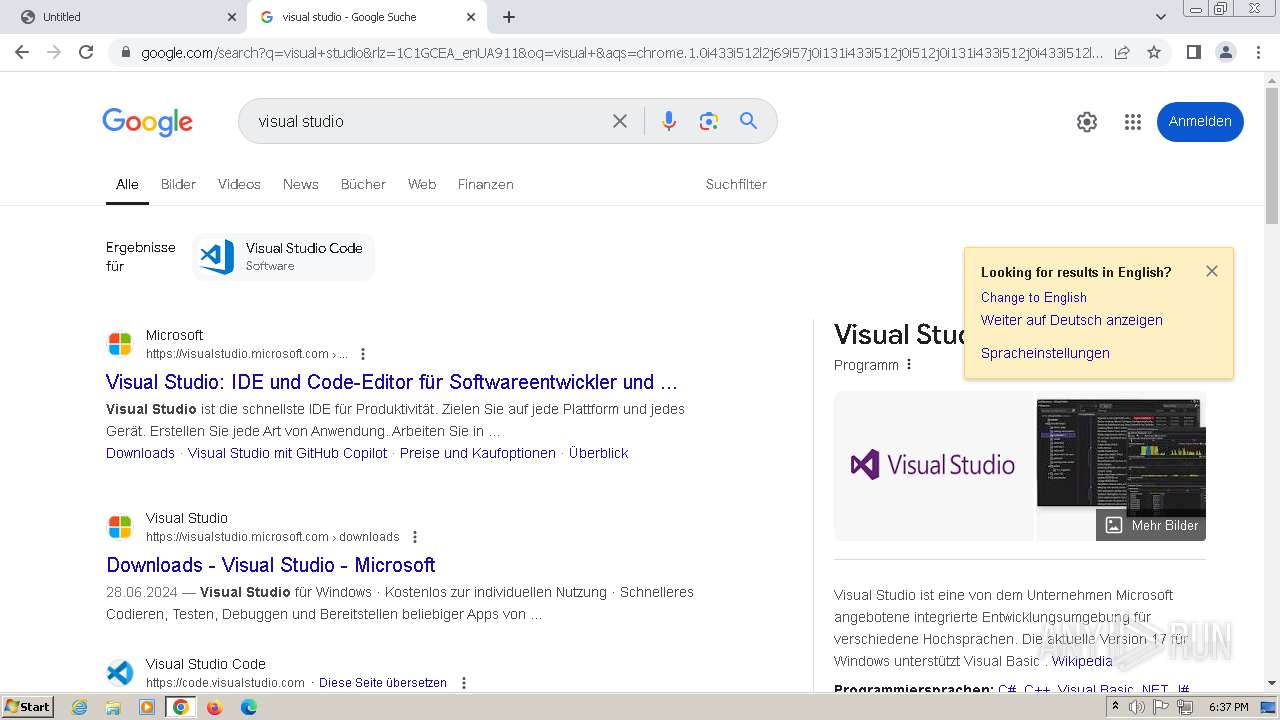This screenshot has width=1280, height=720.
Task: Open the Downloads sitelink
Action: coord(140,453)
